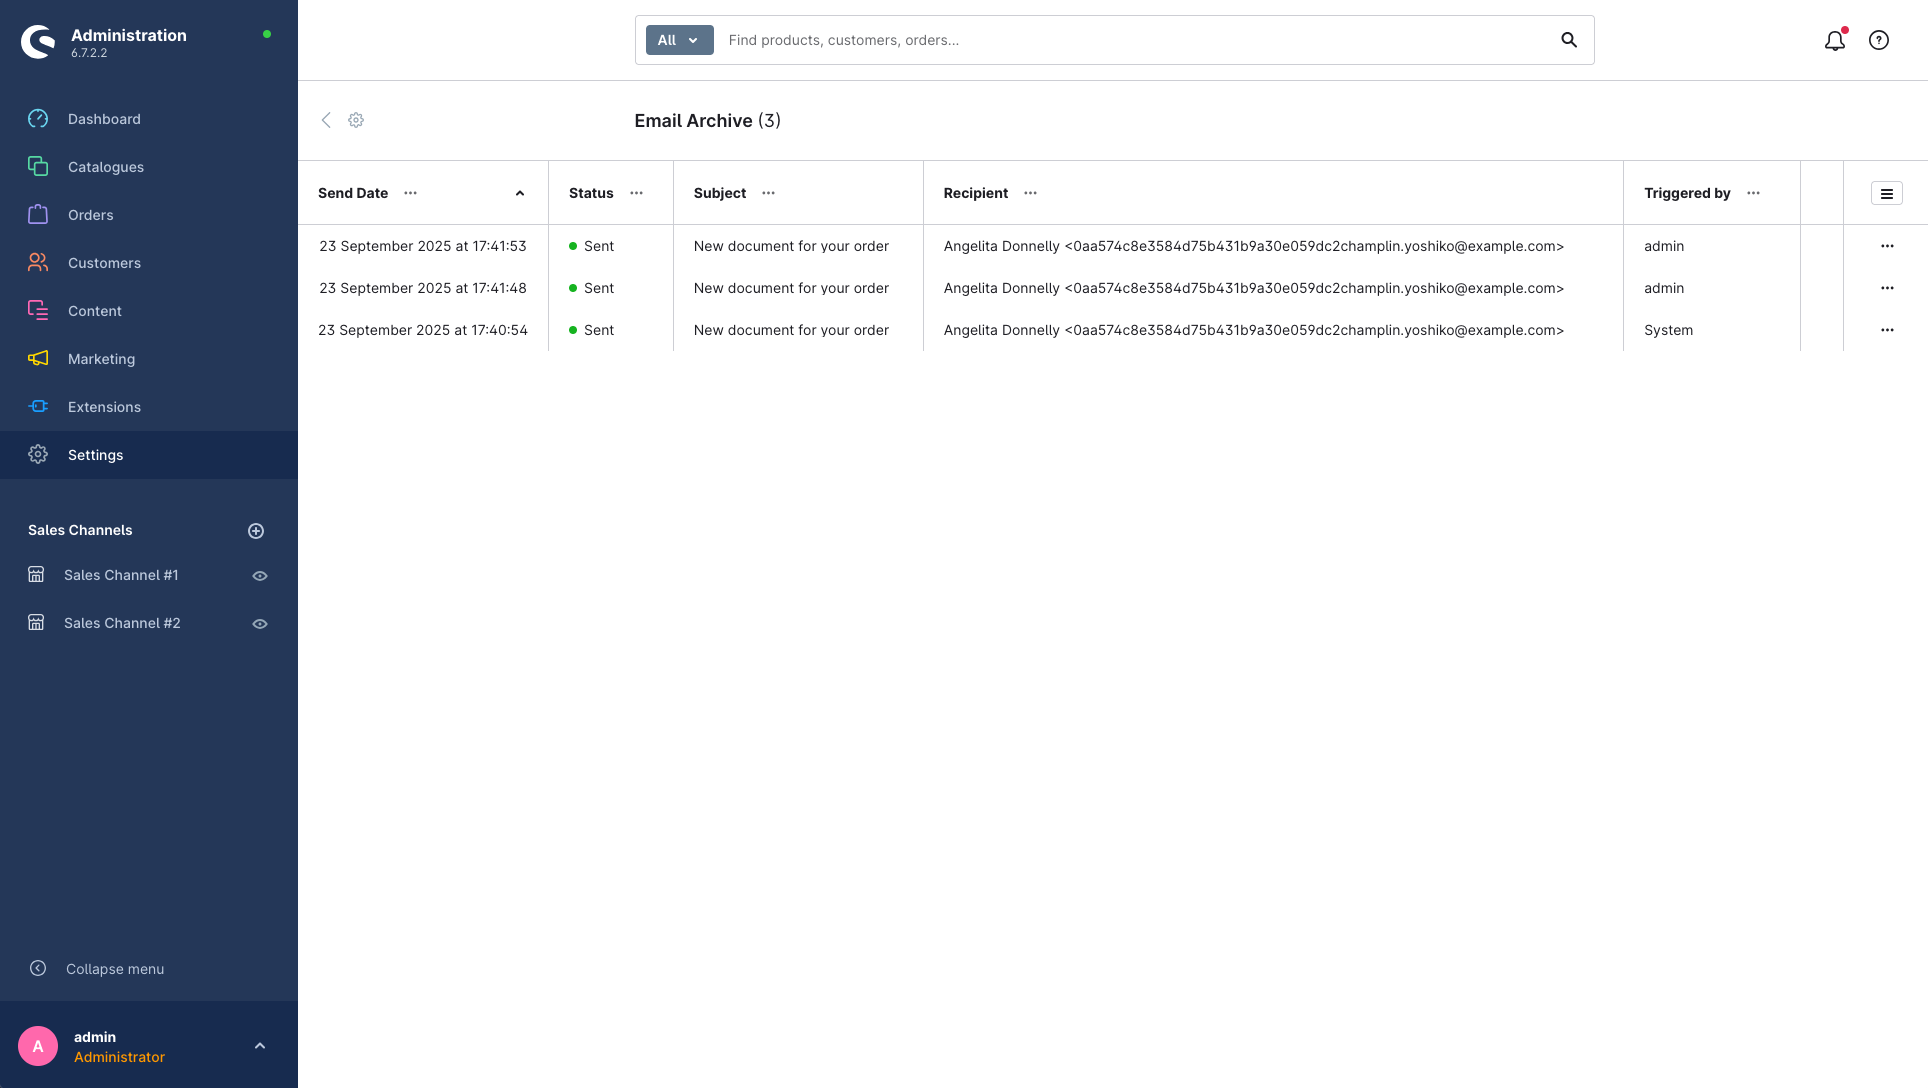Viewport: 1928px width, 1088px height.
Task: Add a sales channel with the plus icon
Action: (x=256, y=531)
